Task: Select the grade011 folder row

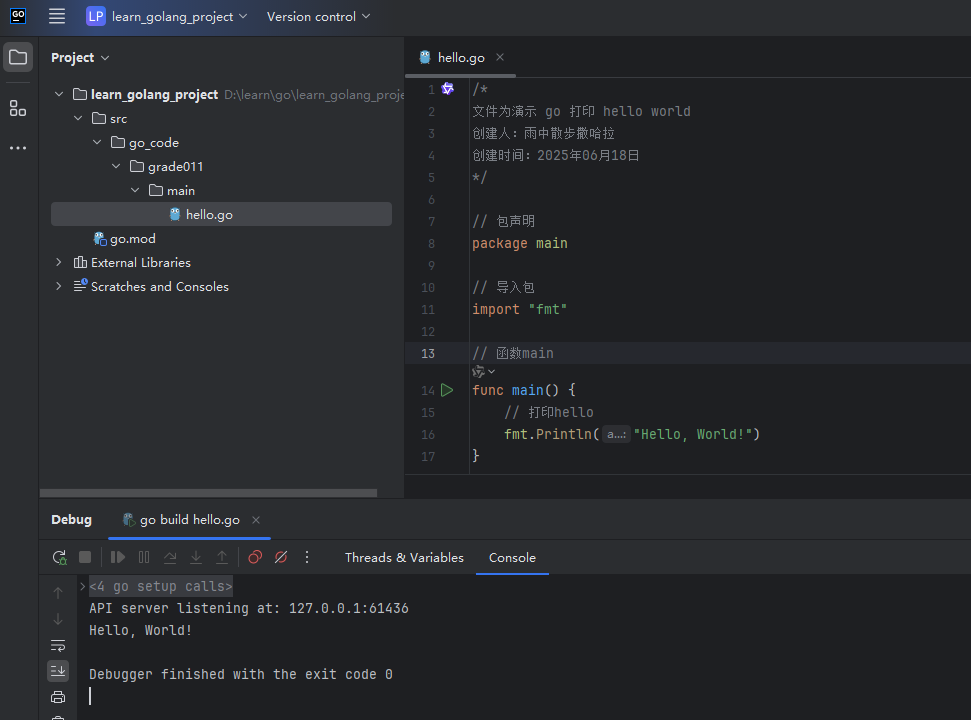Action: click(x=221, y=167)
